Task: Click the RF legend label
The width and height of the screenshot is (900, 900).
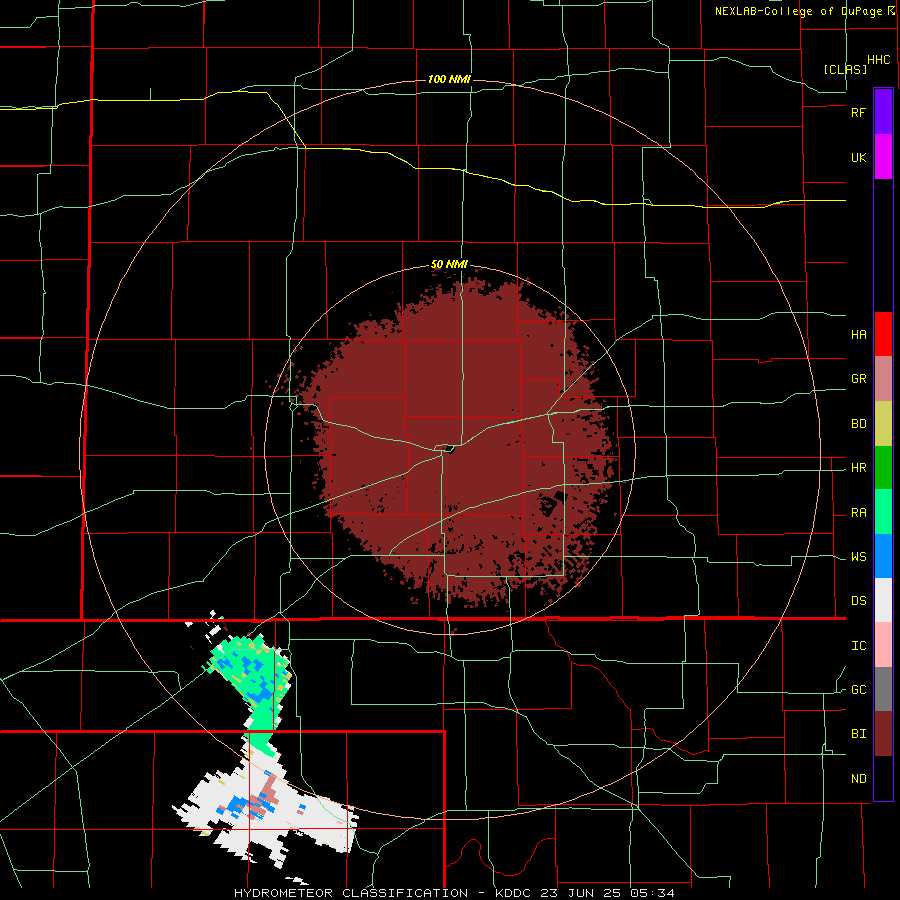Action: click(858, 112)
